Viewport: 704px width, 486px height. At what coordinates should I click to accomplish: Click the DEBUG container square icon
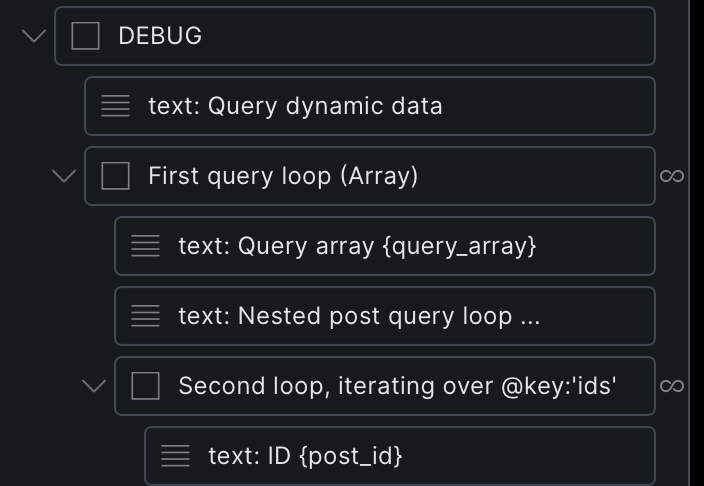point(86,36)
